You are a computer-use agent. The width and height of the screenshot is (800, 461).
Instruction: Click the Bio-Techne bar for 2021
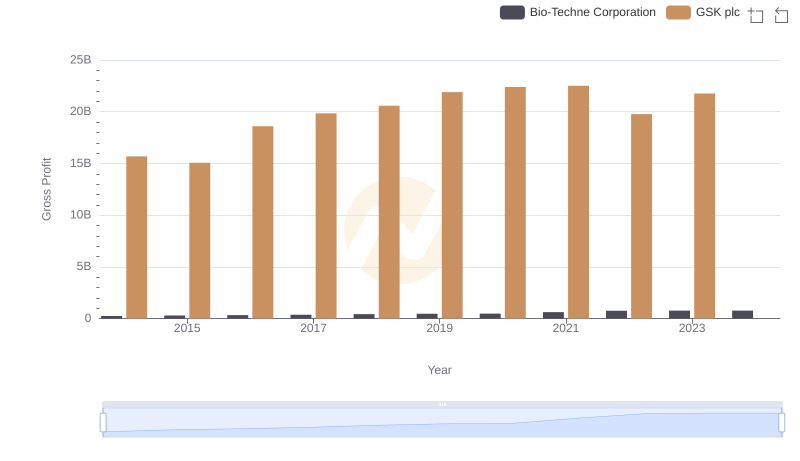click(x=554, y=315)
